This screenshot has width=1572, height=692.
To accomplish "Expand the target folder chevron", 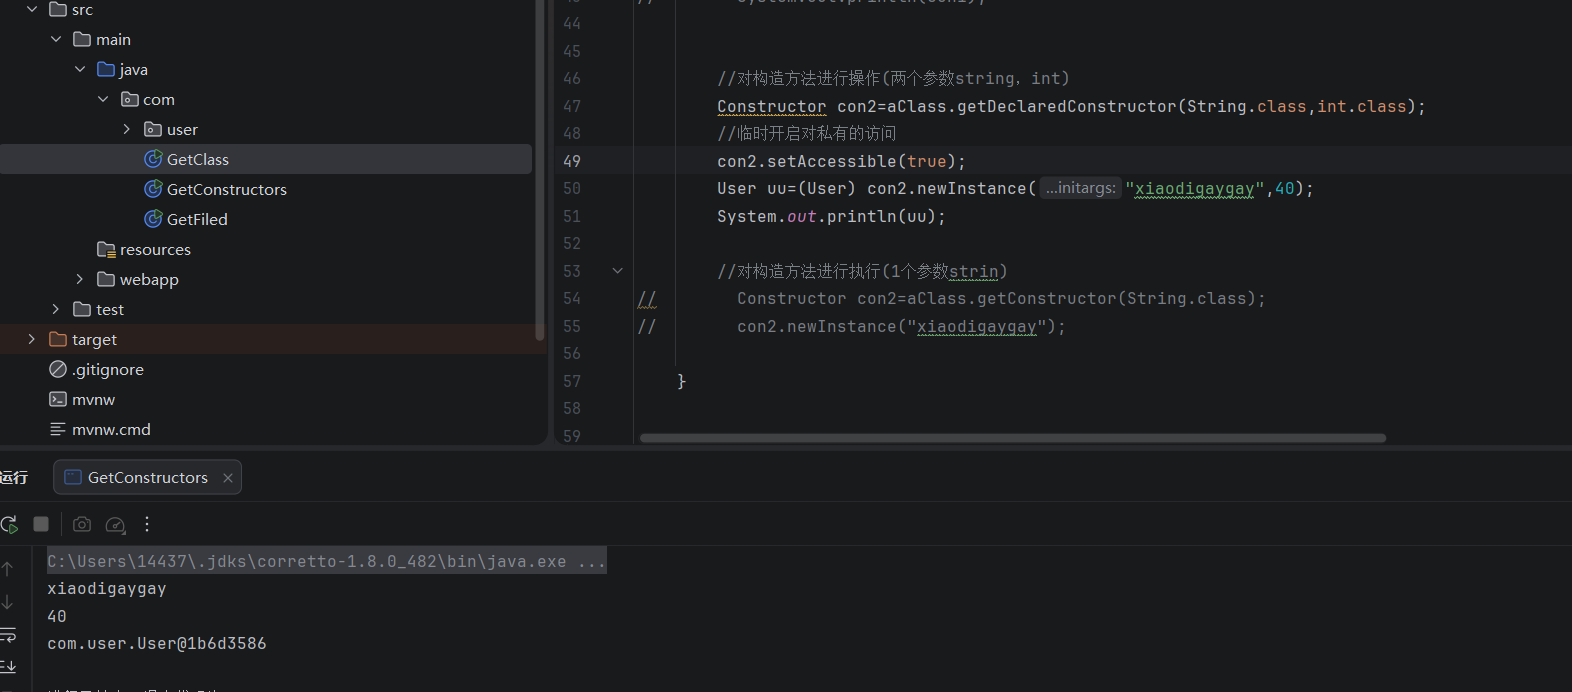I will (32, 339).
